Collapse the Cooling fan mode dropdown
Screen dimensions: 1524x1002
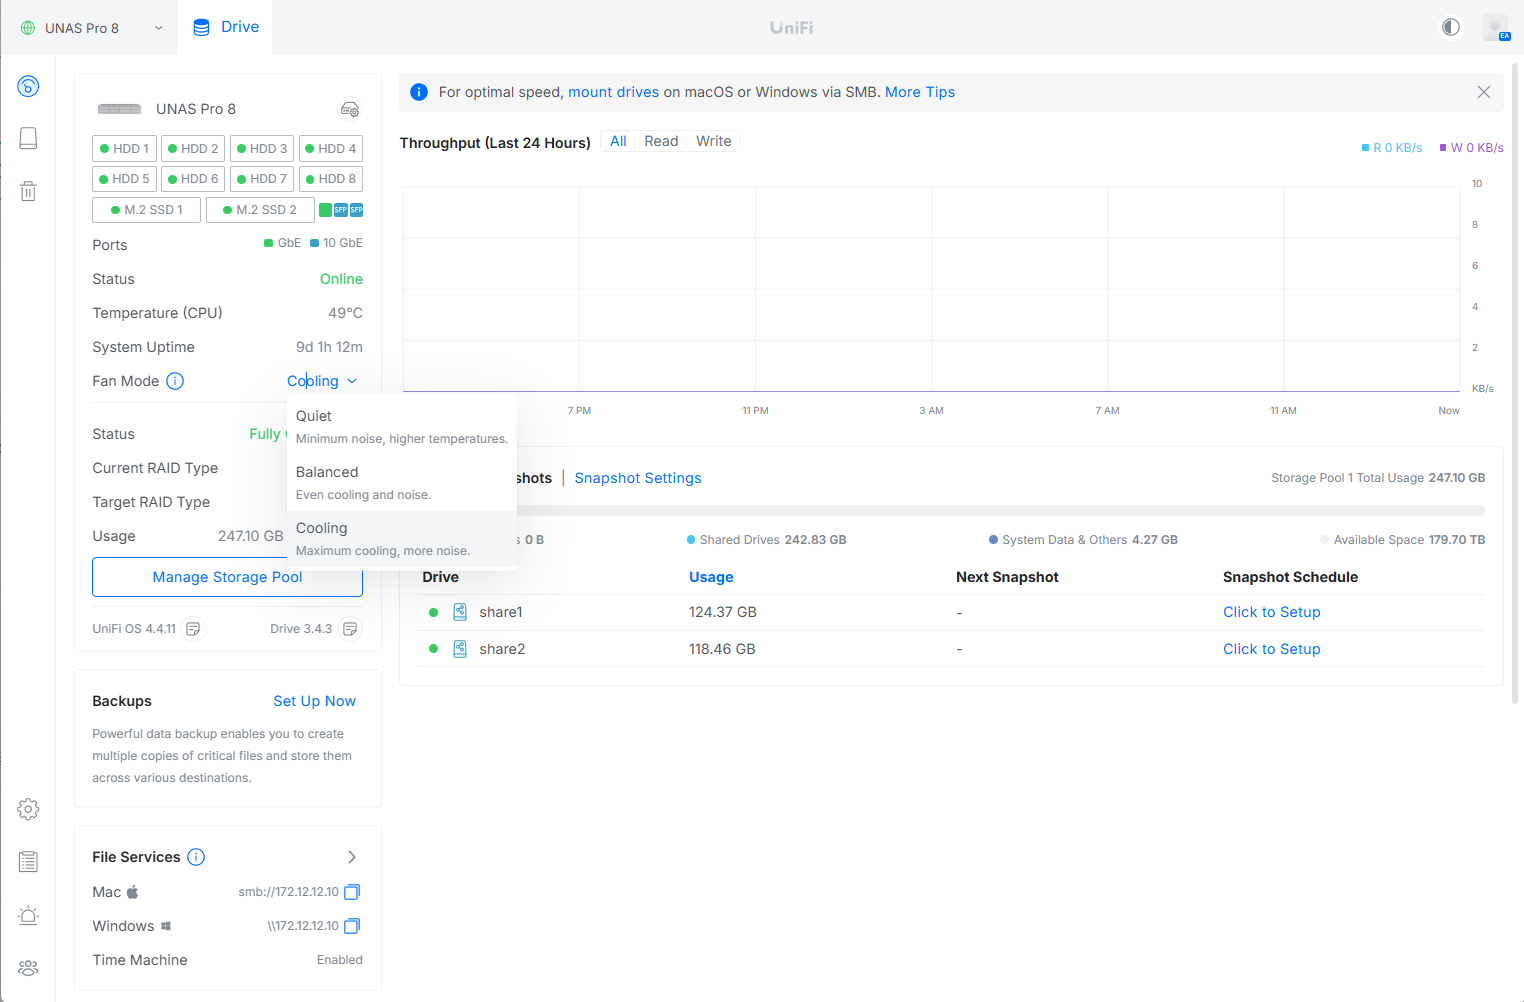coord(322,381)
